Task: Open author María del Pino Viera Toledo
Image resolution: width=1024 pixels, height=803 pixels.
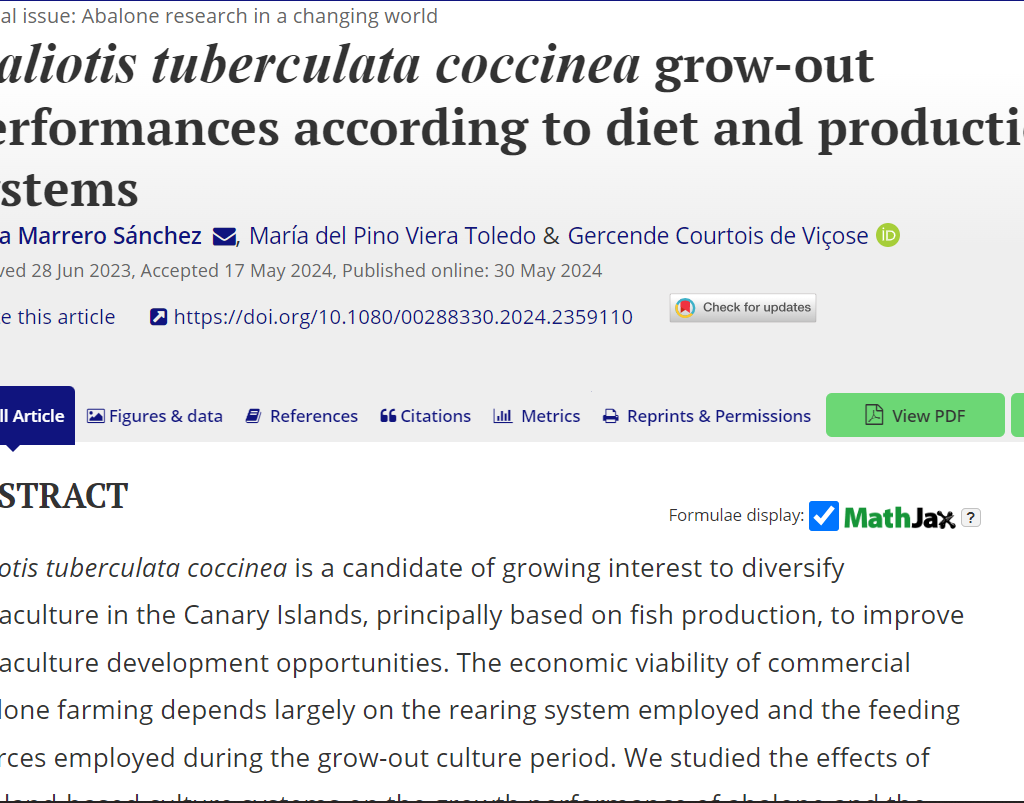Action: [x=392, y=236]
